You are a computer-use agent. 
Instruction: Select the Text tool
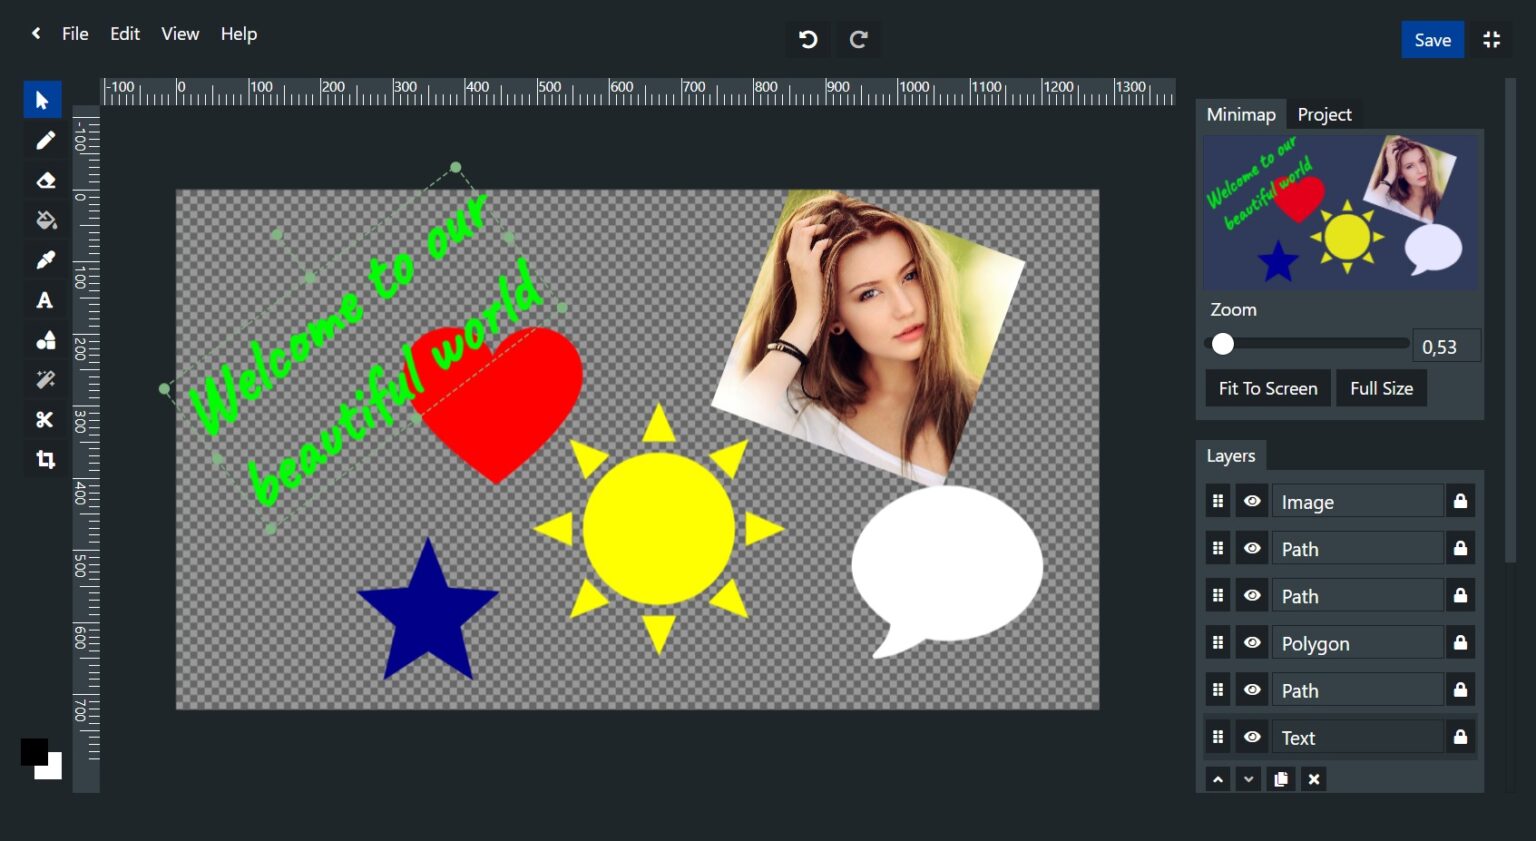pos(44,301)
